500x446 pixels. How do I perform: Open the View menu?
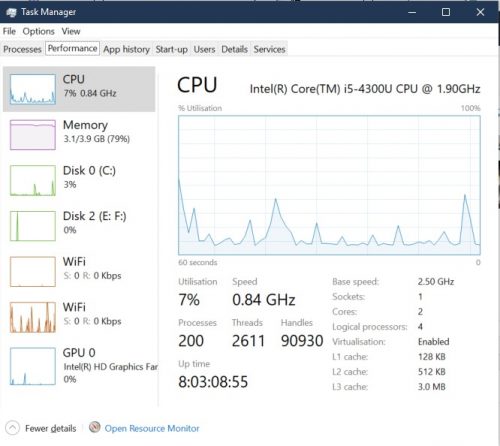coord(71,31)
